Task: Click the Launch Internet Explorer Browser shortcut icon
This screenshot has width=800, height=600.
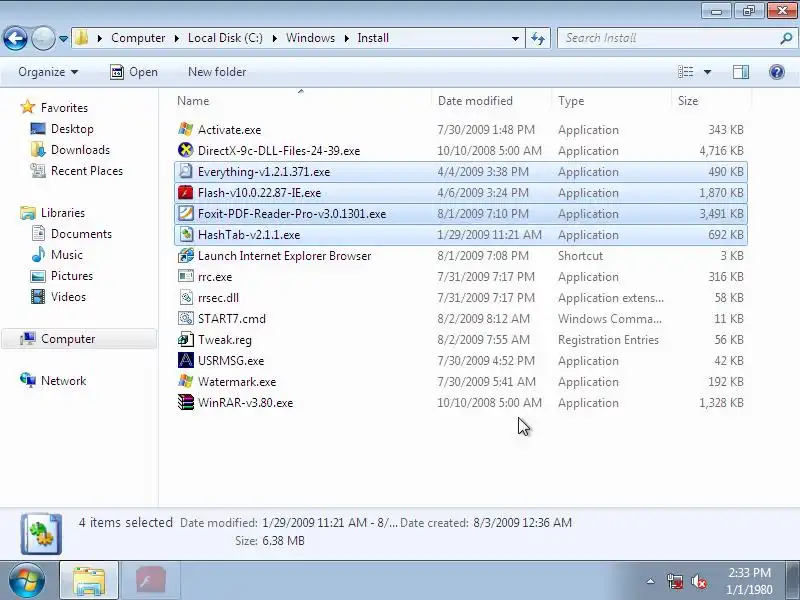Action: [186, 256]
